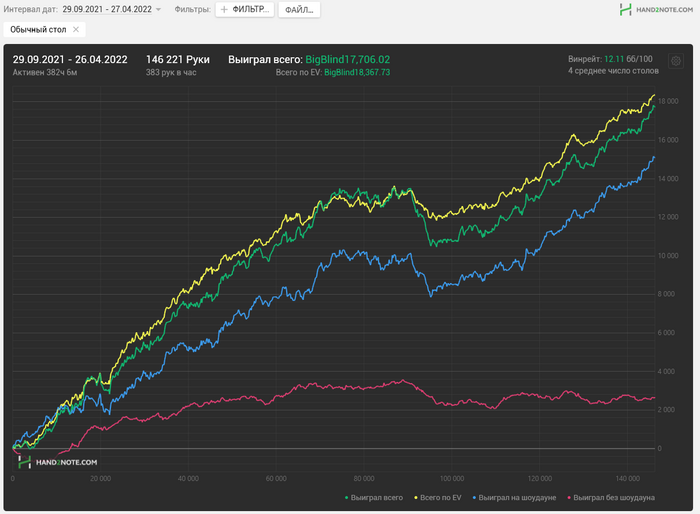The image size is (700, 514).
Task: Click the total won value BigBlind17,706.02
Action: [x=348, y=59]
